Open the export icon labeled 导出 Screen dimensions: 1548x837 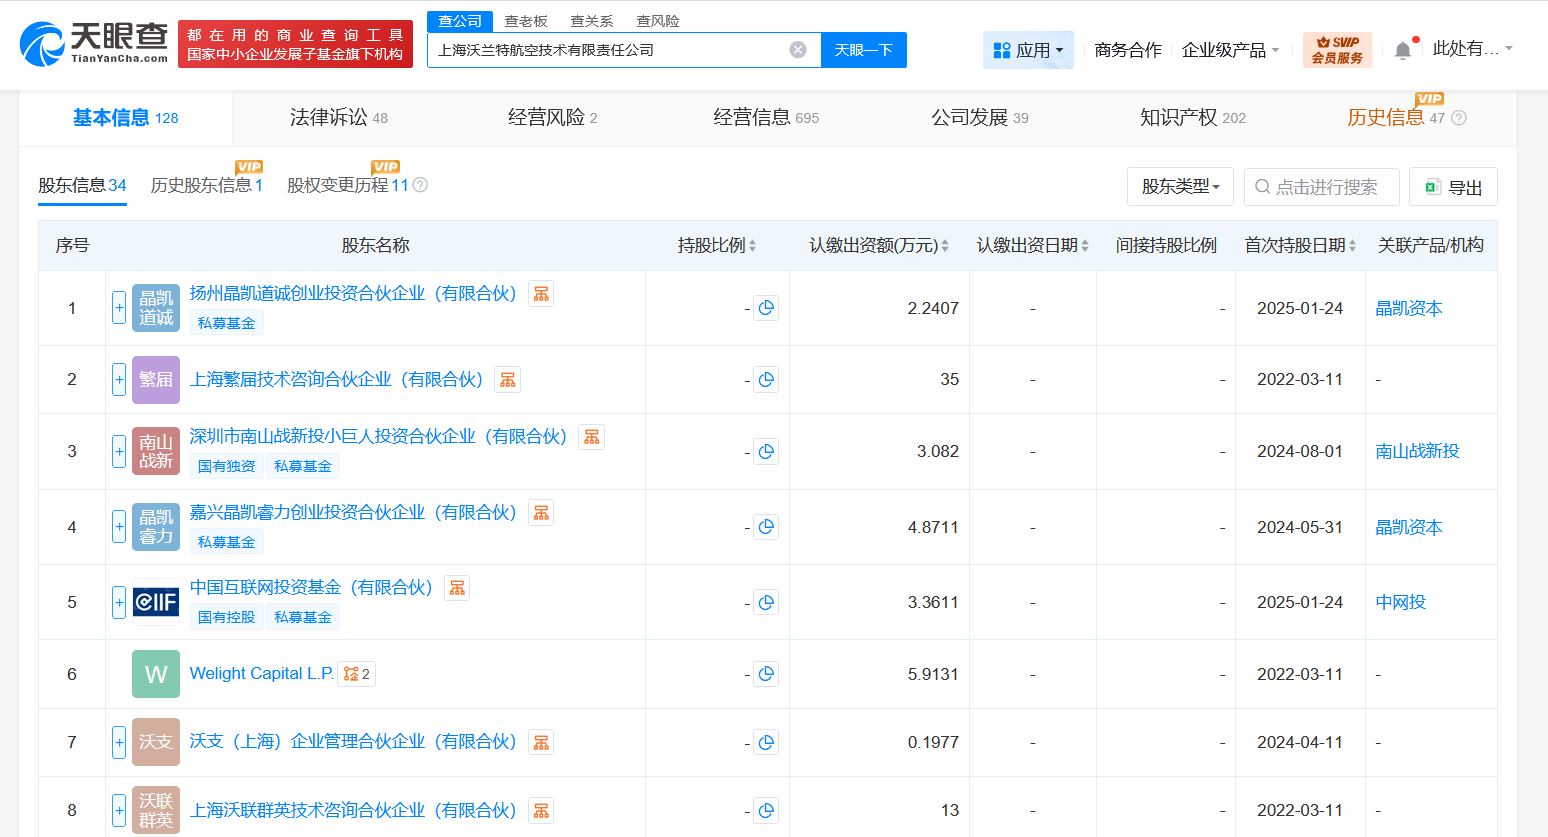(x=1453, y=186)
